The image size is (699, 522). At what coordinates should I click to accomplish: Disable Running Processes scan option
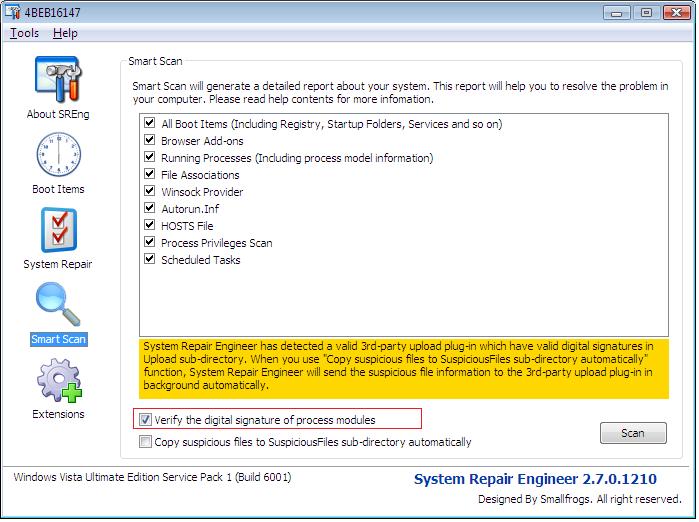[150, 157]
